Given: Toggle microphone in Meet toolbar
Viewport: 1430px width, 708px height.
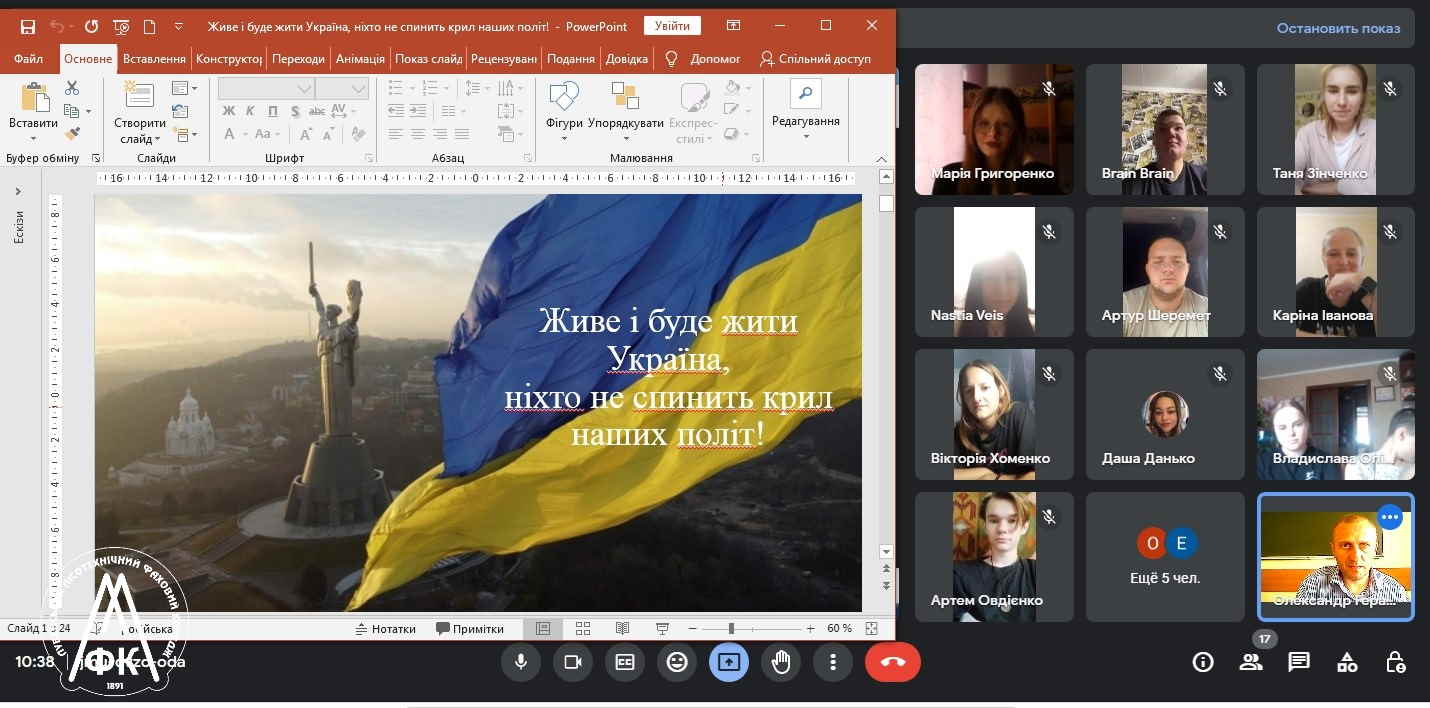Looking at the screenshot, I should pyautogui.click(x=521, y=662).
